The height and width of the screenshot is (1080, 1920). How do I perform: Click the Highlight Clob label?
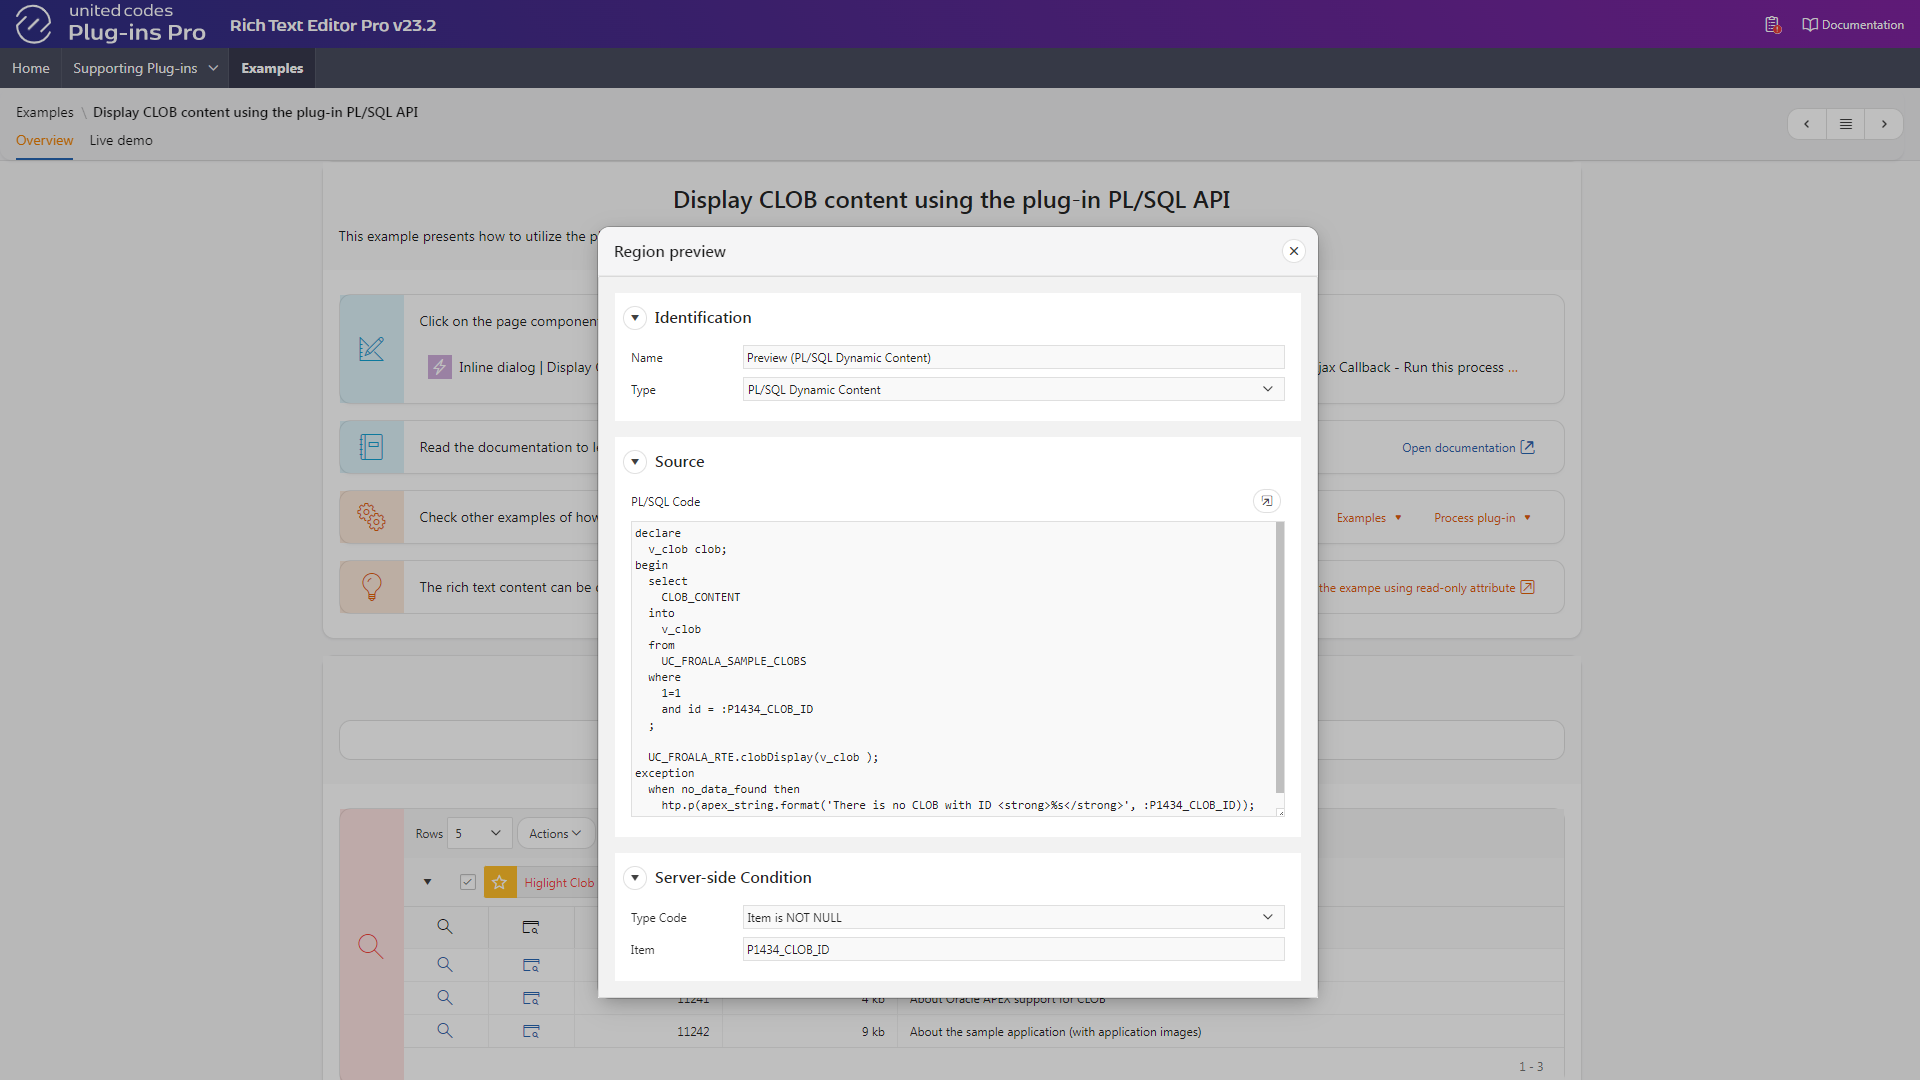pyautogui.click(x=559, y=883)
